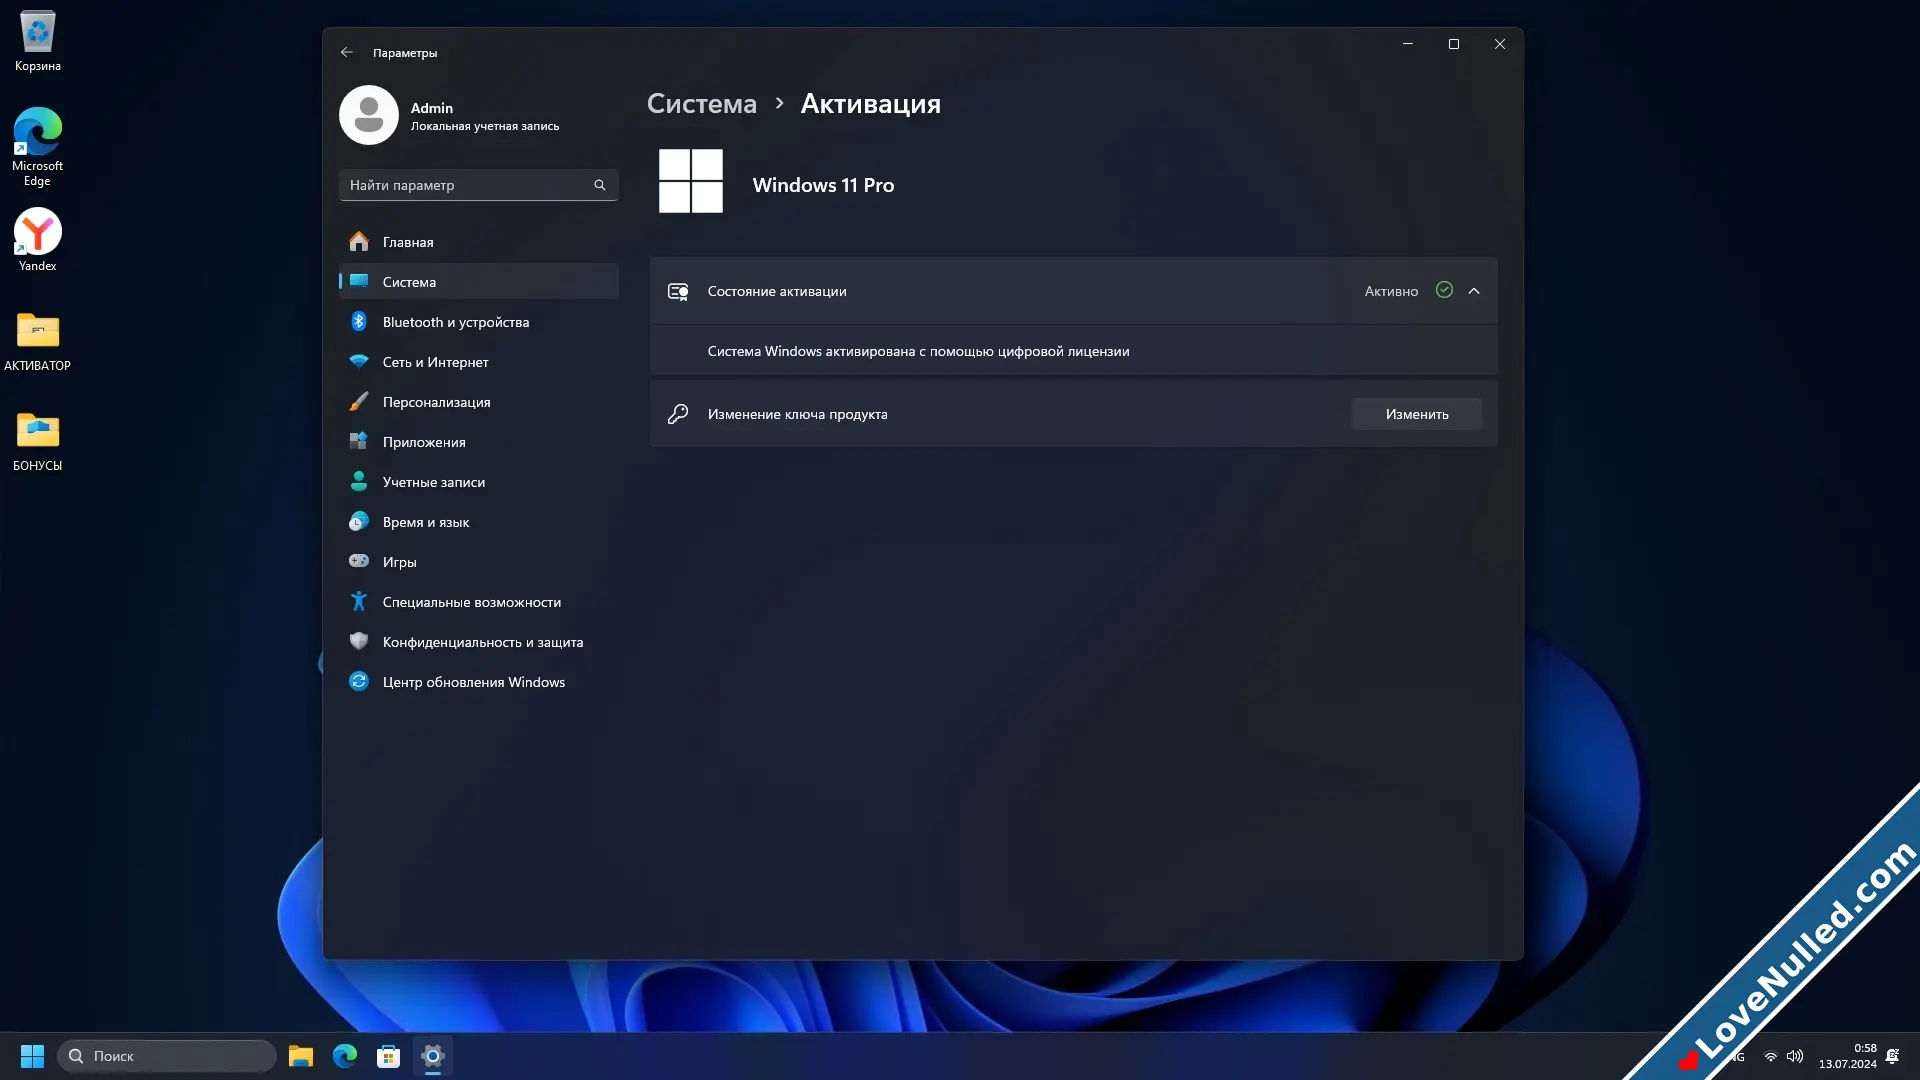The width and height of the screenshot is (1920, 1080).
Task: Open Игры gamepad icon
Action: tap(359, 561)
